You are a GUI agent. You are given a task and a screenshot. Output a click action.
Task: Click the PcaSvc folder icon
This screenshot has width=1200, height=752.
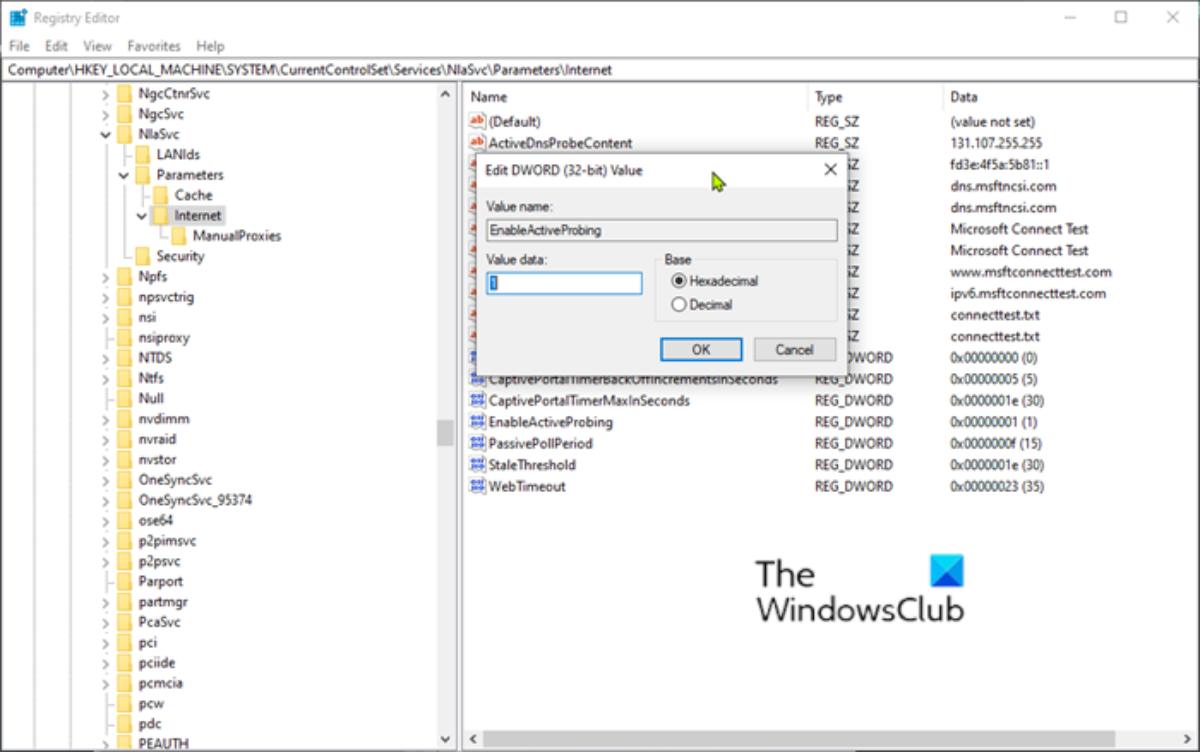point(124,622)
